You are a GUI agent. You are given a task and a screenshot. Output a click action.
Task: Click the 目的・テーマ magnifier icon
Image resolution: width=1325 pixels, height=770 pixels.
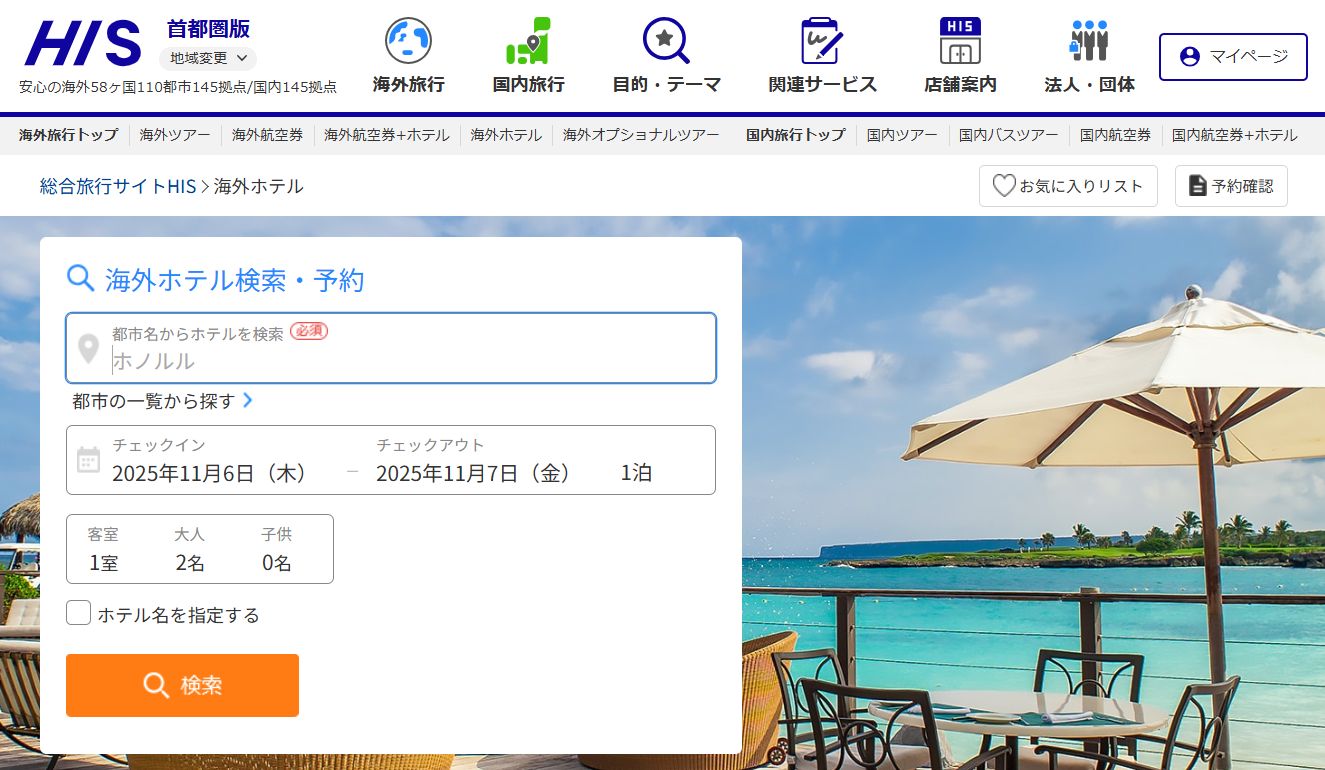[666, 41]
